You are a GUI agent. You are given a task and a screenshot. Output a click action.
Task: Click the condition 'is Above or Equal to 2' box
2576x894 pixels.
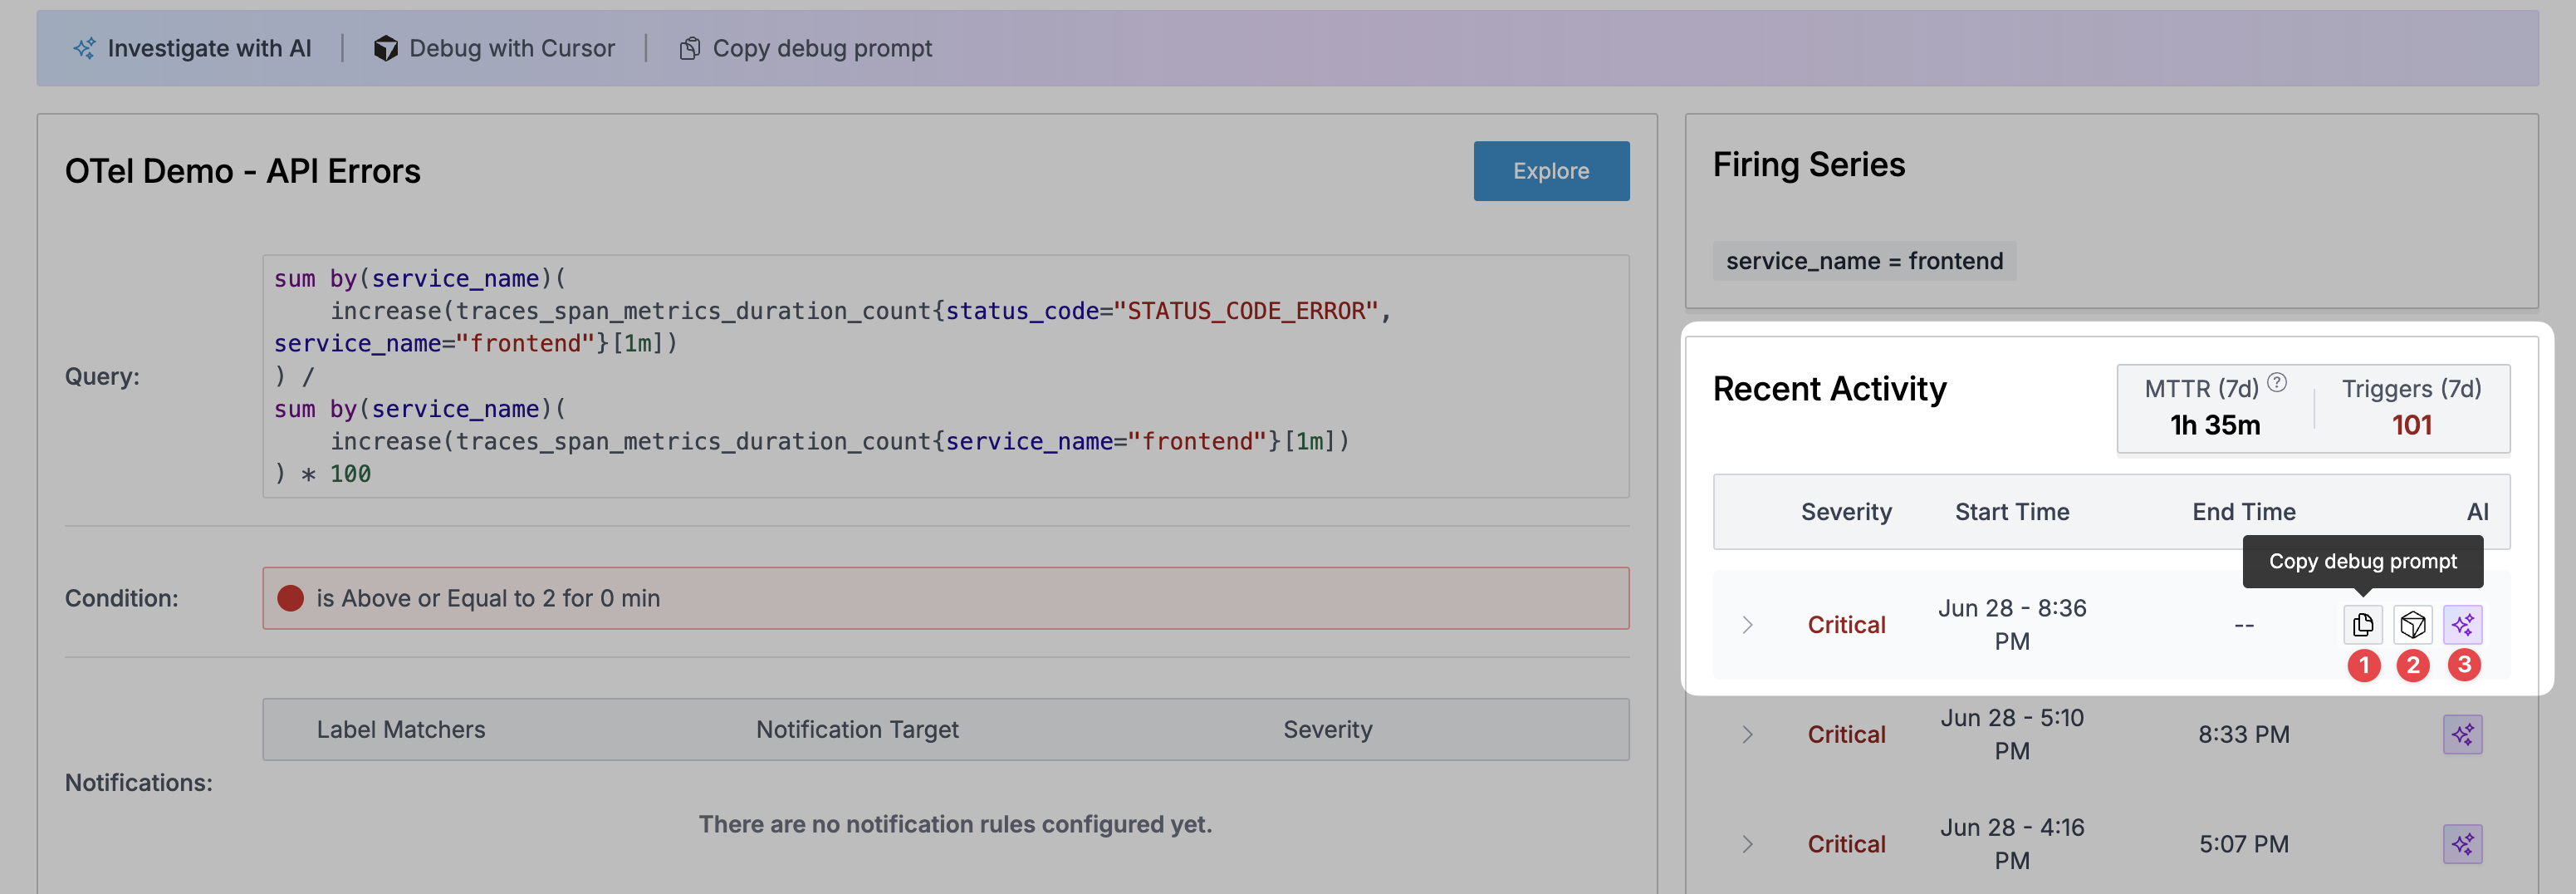click(946, 598)
